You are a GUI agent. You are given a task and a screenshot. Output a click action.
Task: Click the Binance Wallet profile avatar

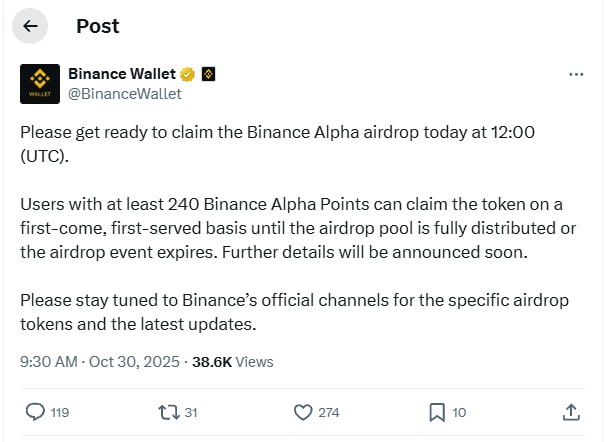coord(39,83)
